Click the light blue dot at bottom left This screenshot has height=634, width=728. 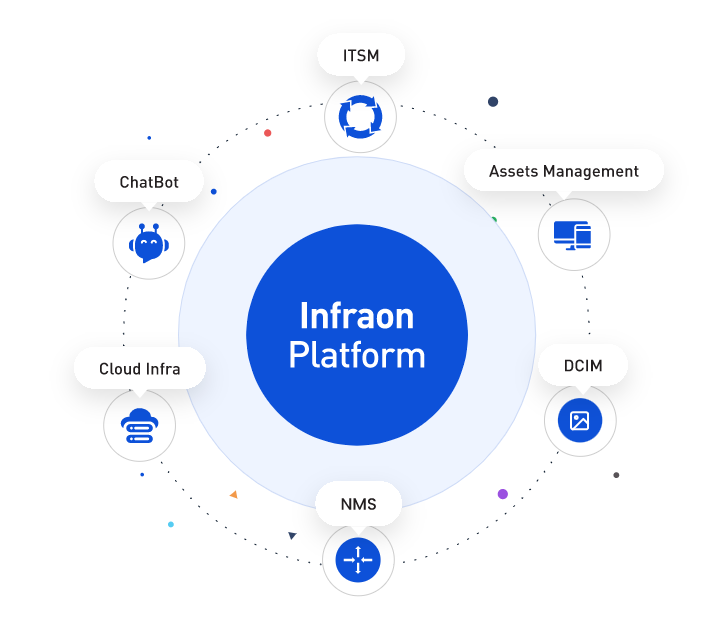(171, 524)
